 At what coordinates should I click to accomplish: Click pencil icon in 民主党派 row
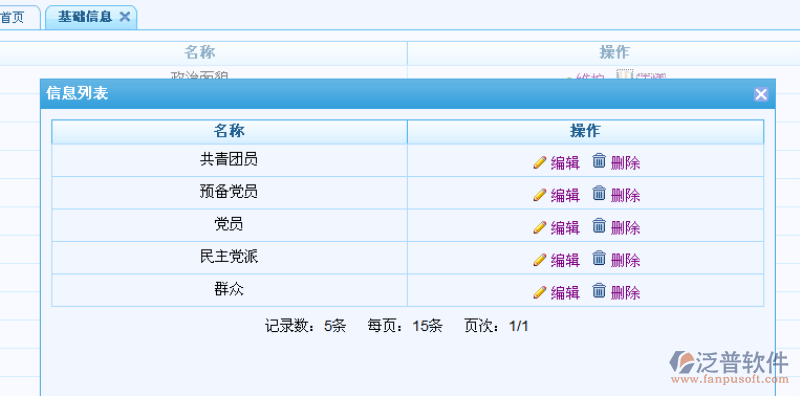click(x=540, y=260)
